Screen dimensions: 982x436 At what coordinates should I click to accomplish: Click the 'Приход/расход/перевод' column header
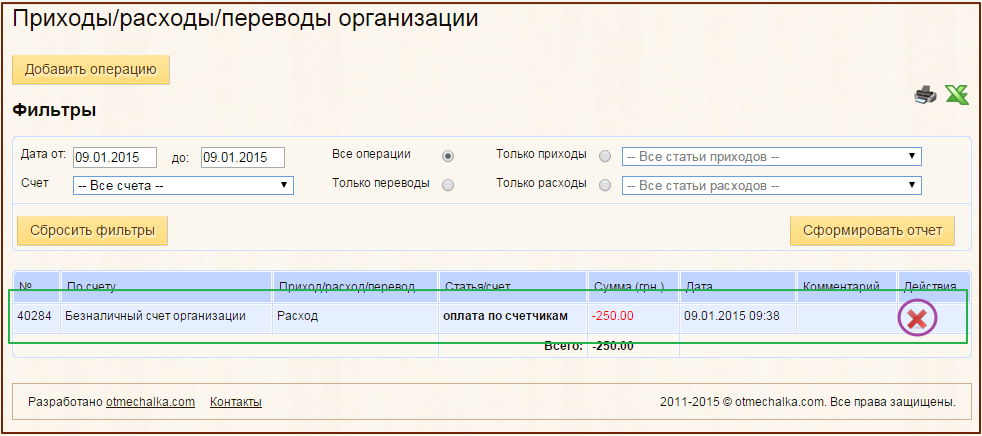tap(356, 286)
